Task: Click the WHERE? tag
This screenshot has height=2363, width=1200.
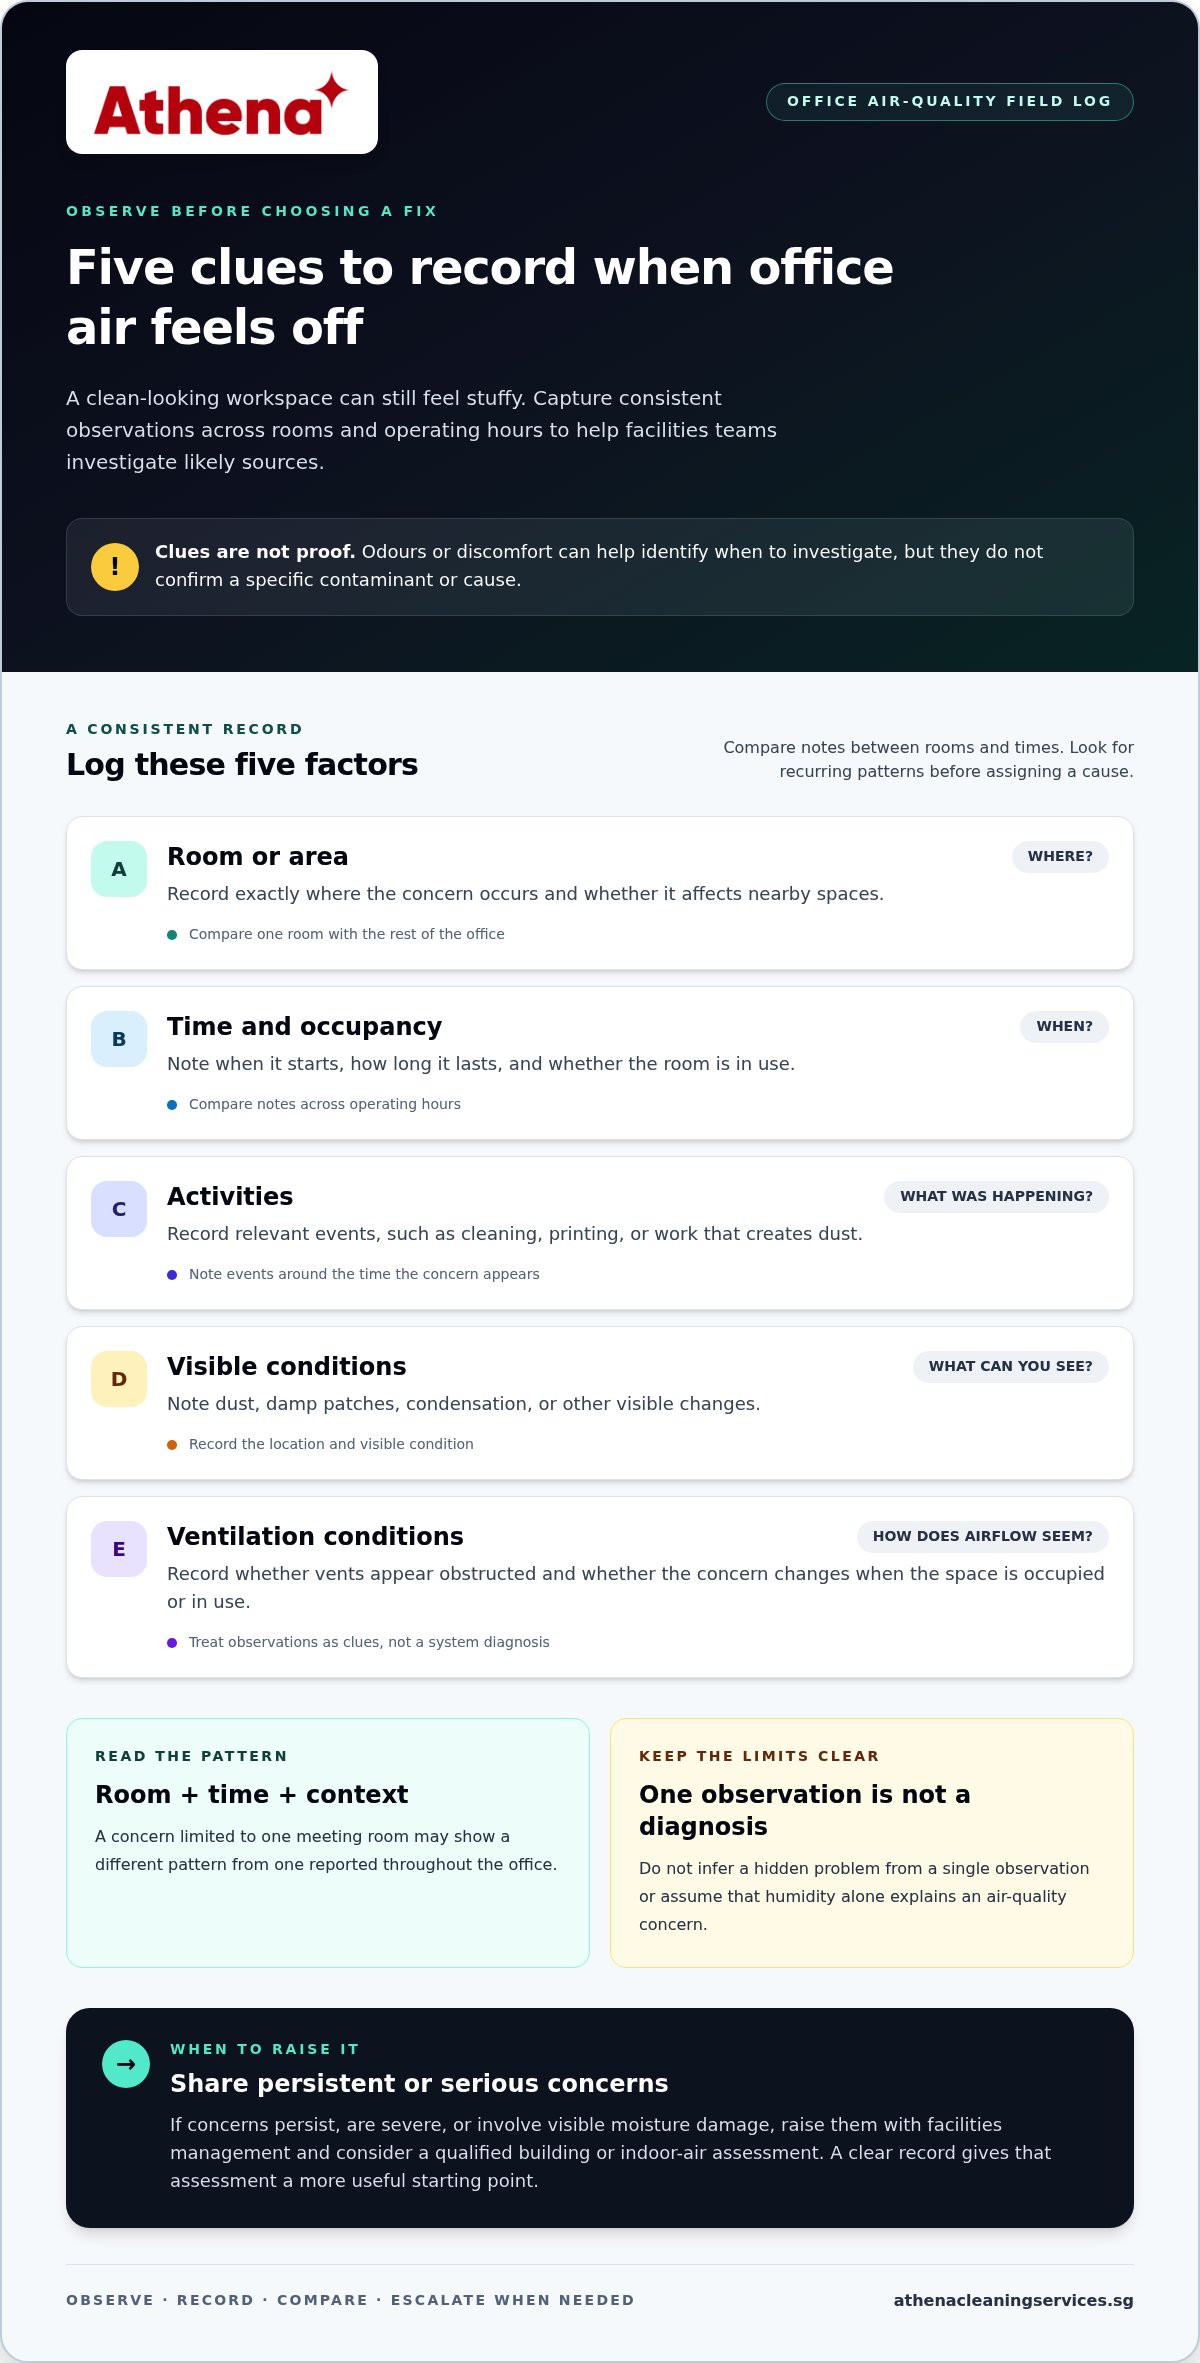Action: 1060,857
